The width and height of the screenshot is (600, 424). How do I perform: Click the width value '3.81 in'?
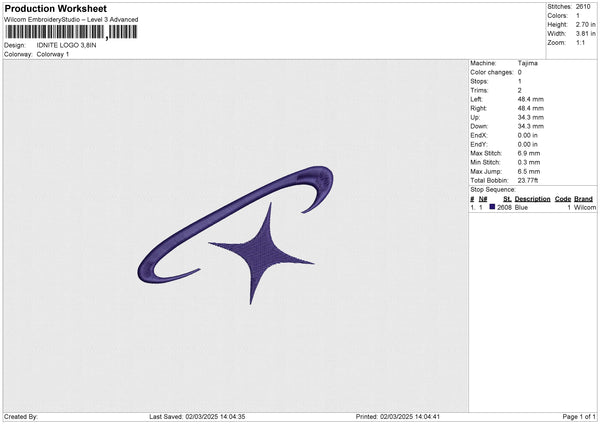click(585, 34)
